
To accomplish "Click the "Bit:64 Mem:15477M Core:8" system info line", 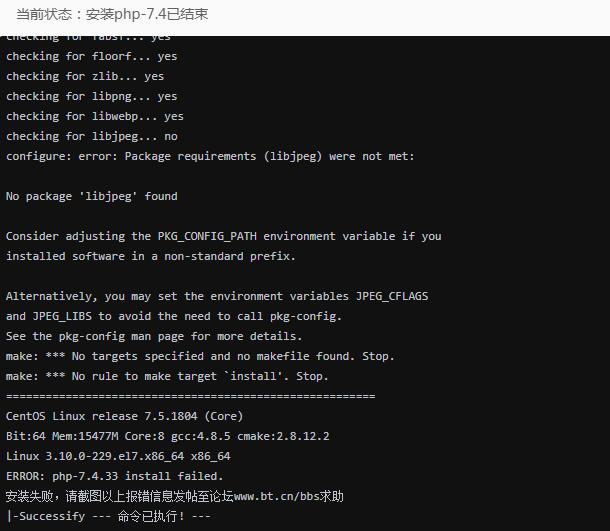I will [167, 436].
